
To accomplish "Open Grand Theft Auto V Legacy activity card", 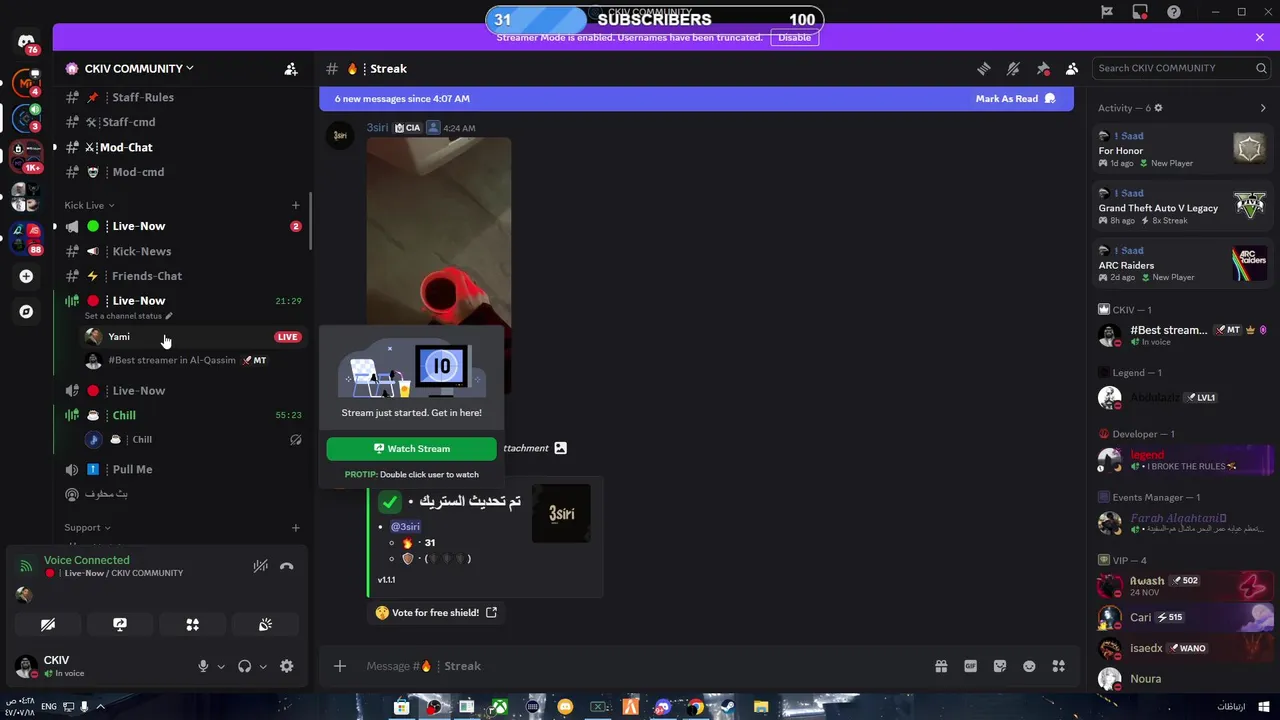I will click(1182, 207).
